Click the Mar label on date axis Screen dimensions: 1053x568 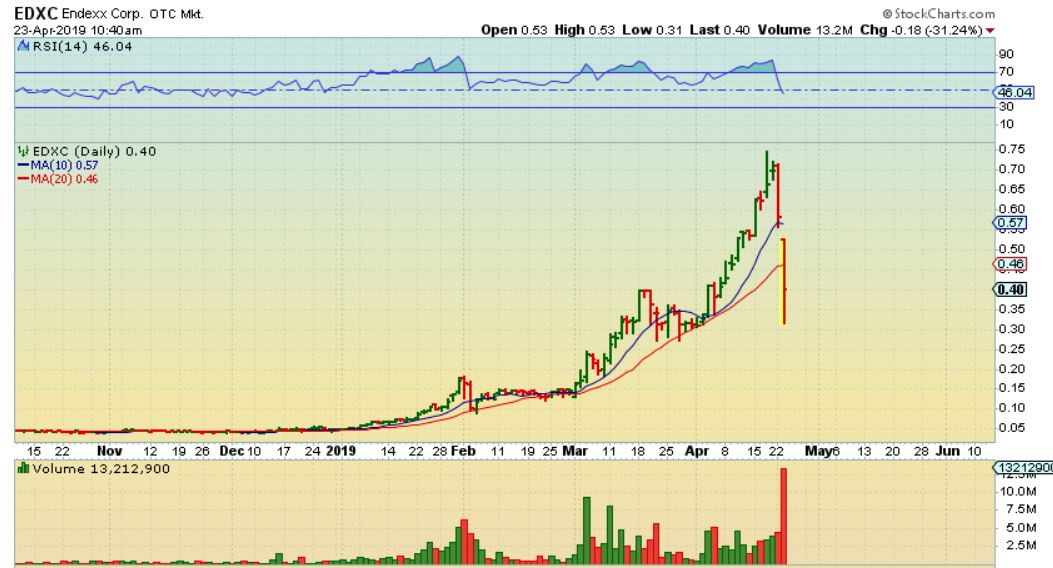tap(575, 451)
